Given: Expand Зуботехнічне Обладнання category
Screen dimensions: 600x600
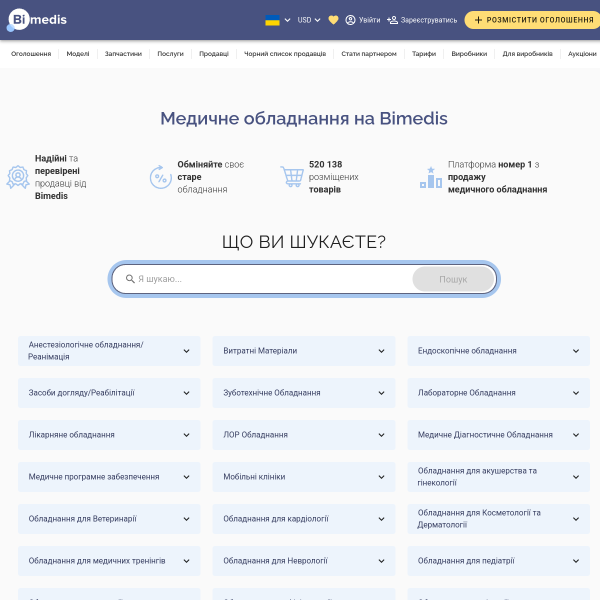Looking at the screenshot, I should [x=304, y=393].
